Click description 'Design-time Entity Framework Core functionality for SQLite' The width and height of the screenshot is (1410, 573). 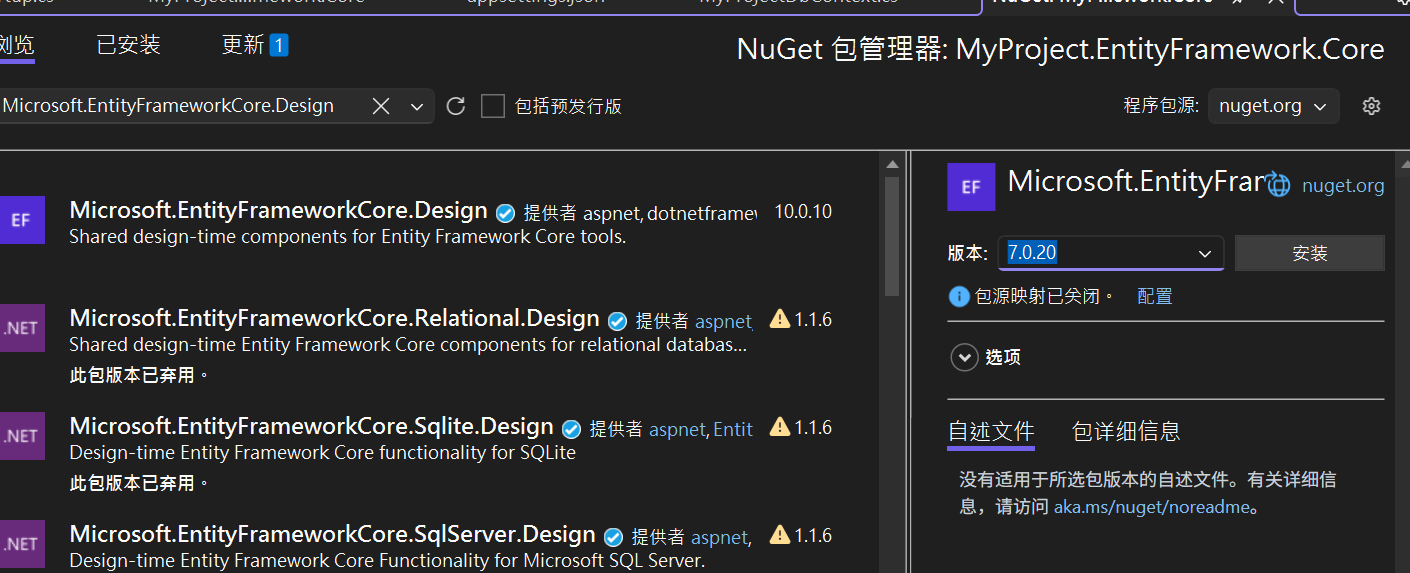pos(322,453)
